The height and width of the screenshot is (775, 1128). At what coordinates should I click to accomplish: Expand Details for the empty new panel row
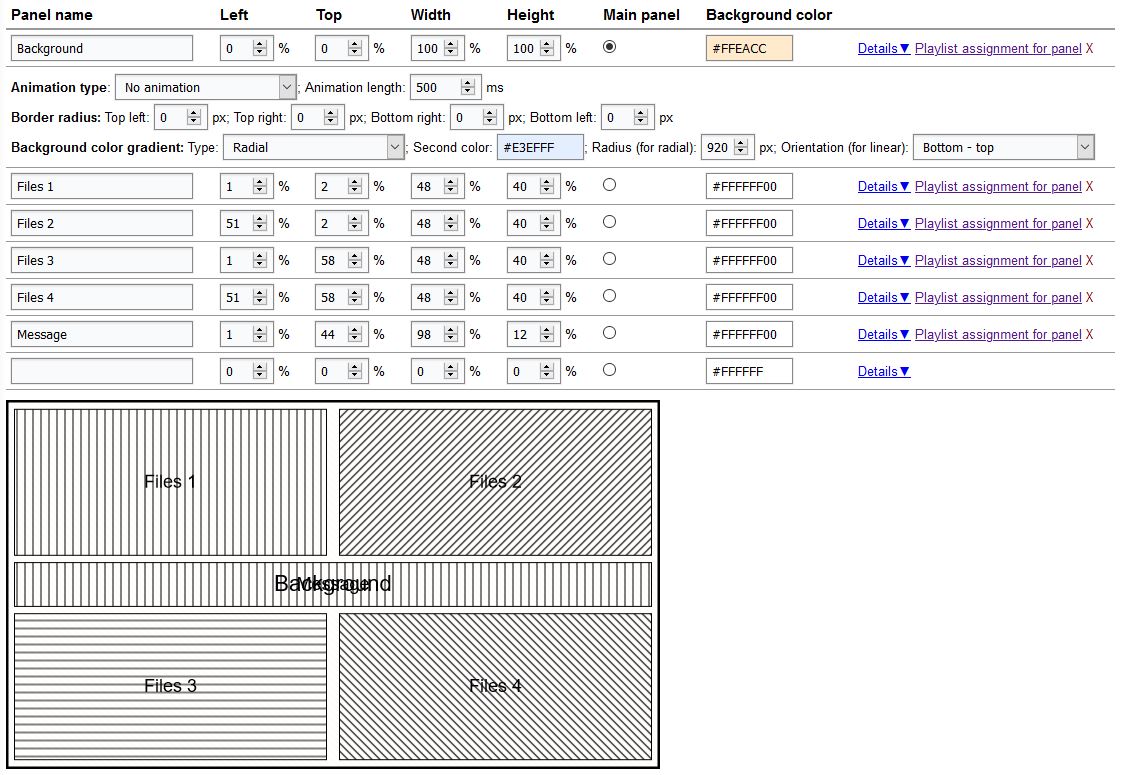coord(883,371)
